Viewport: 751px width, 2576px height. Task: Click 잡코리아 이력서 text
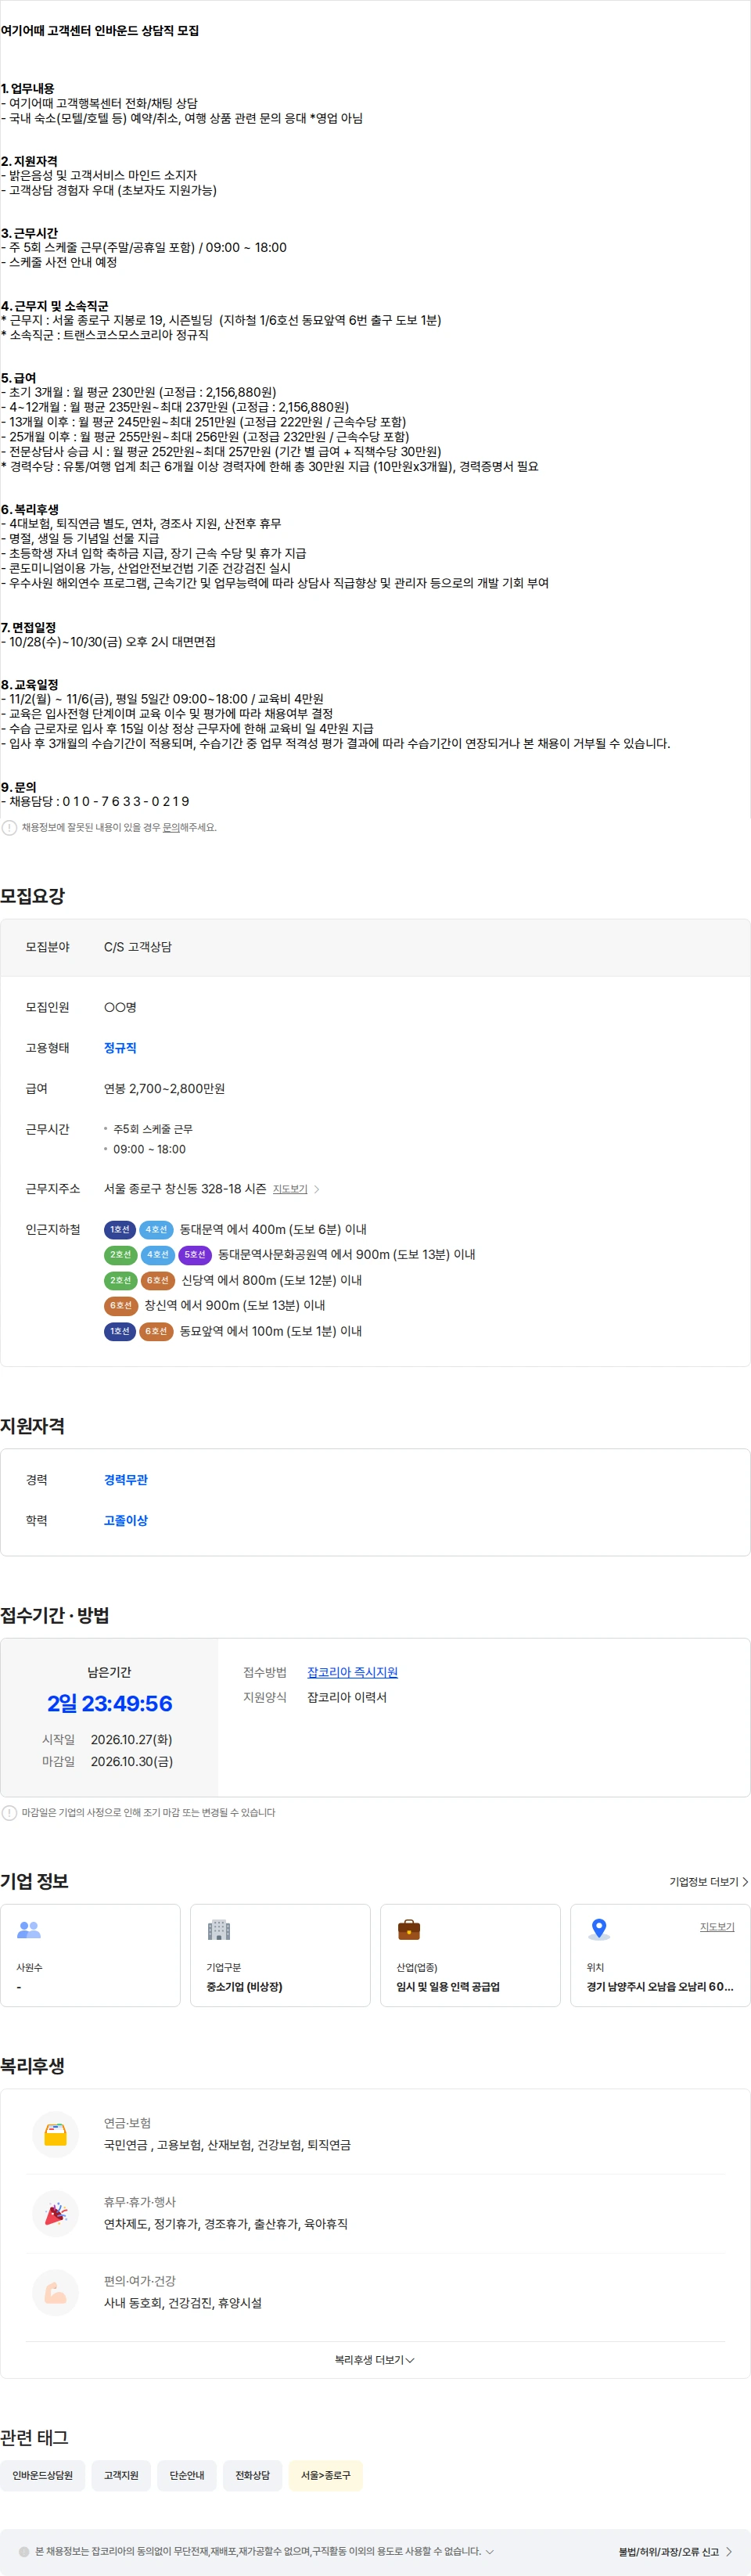[x=347, y=1697]
